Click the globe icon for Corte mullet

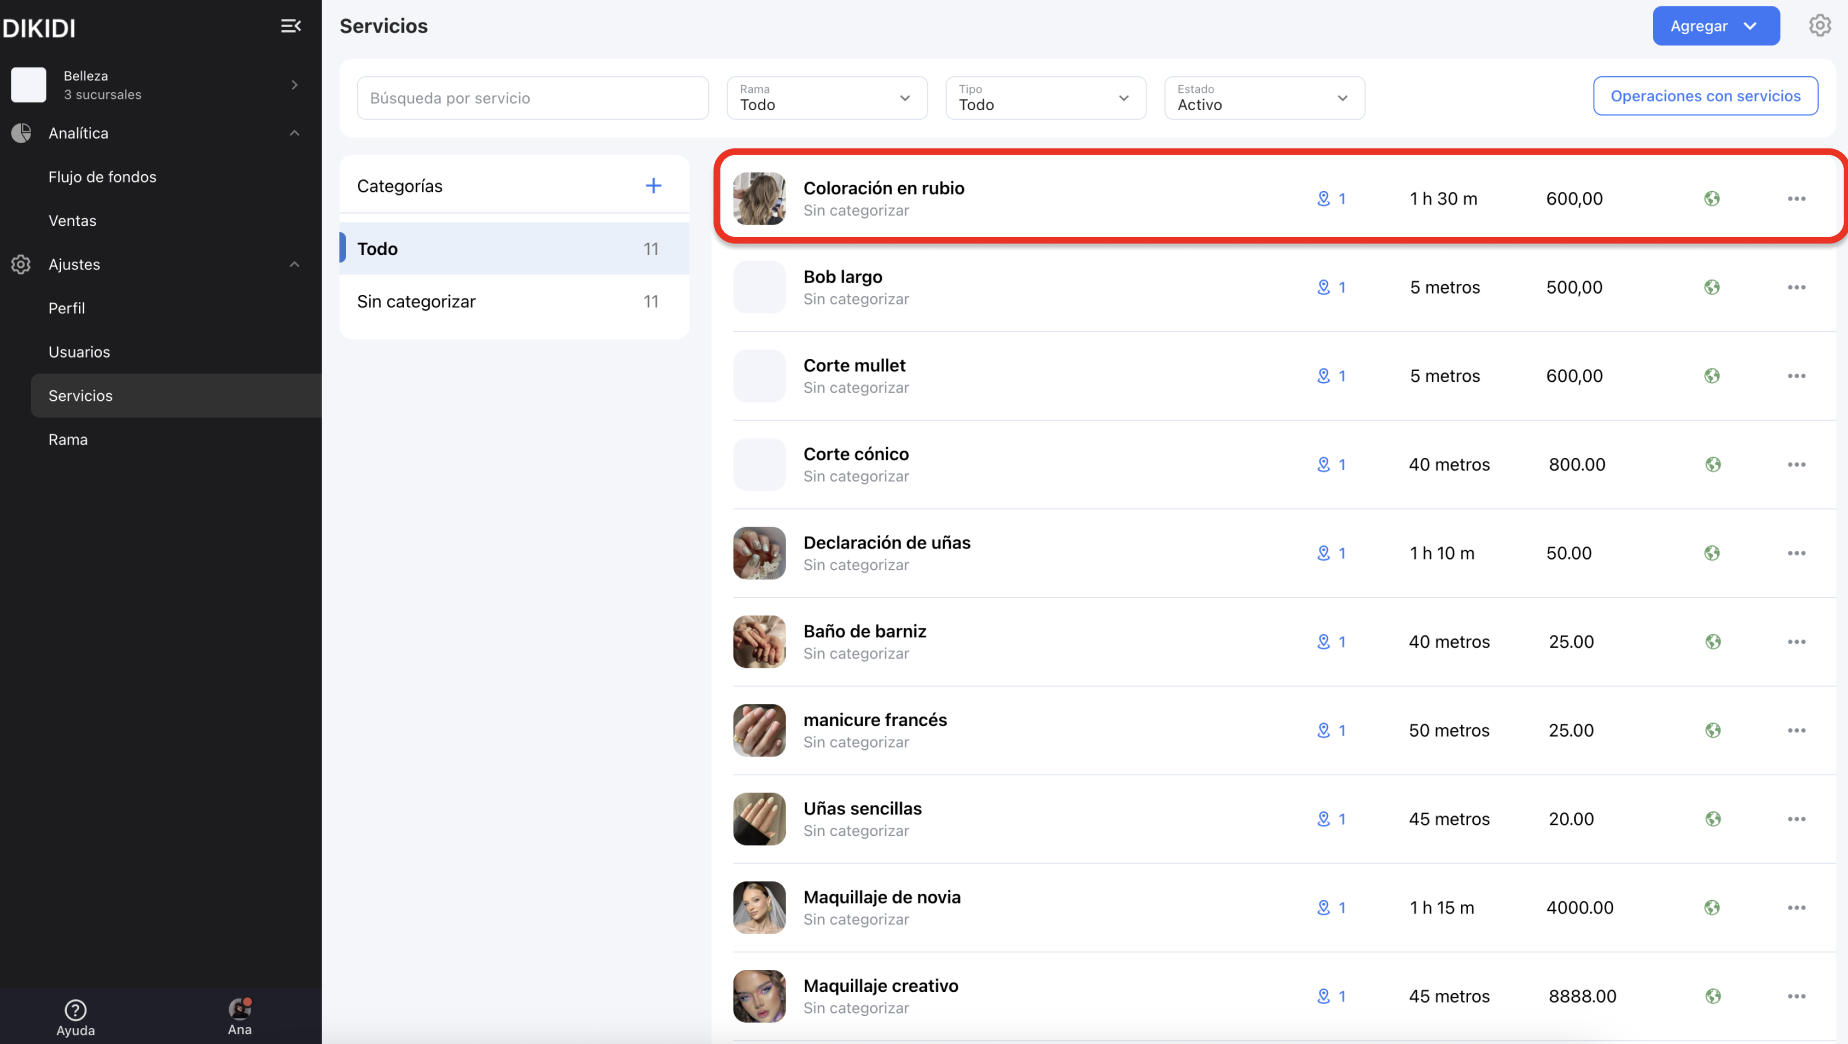point(1712,376)
